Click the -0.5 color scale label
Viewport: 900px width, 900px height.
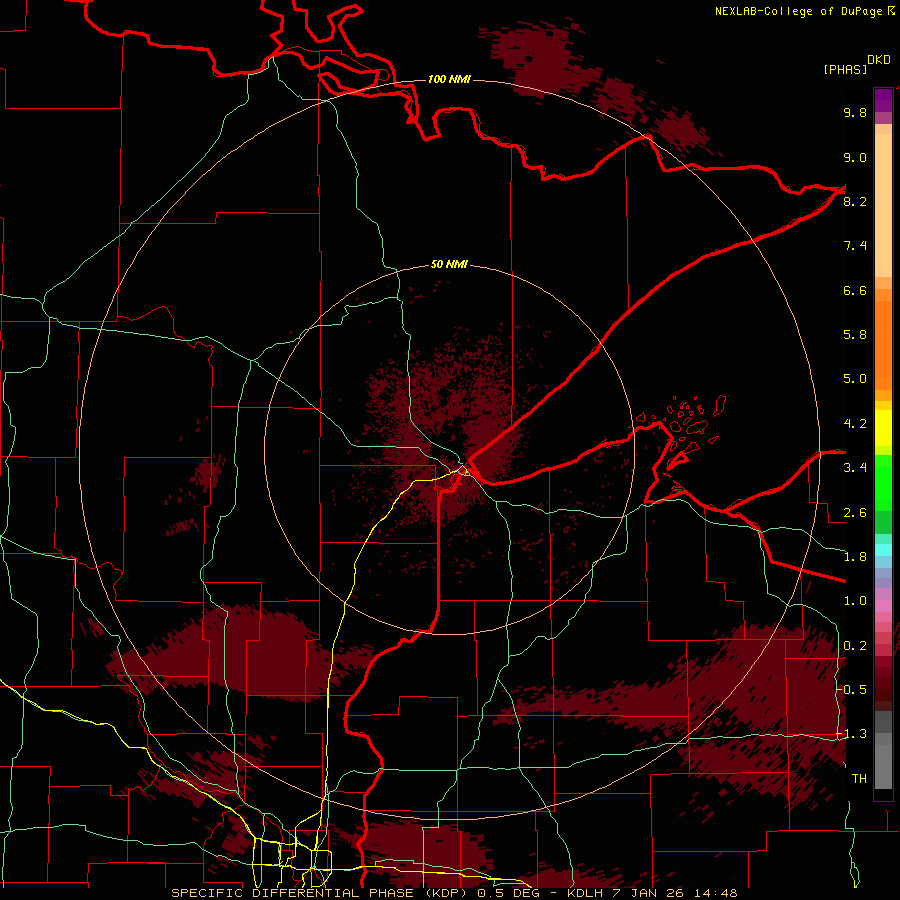pos(853,690)
